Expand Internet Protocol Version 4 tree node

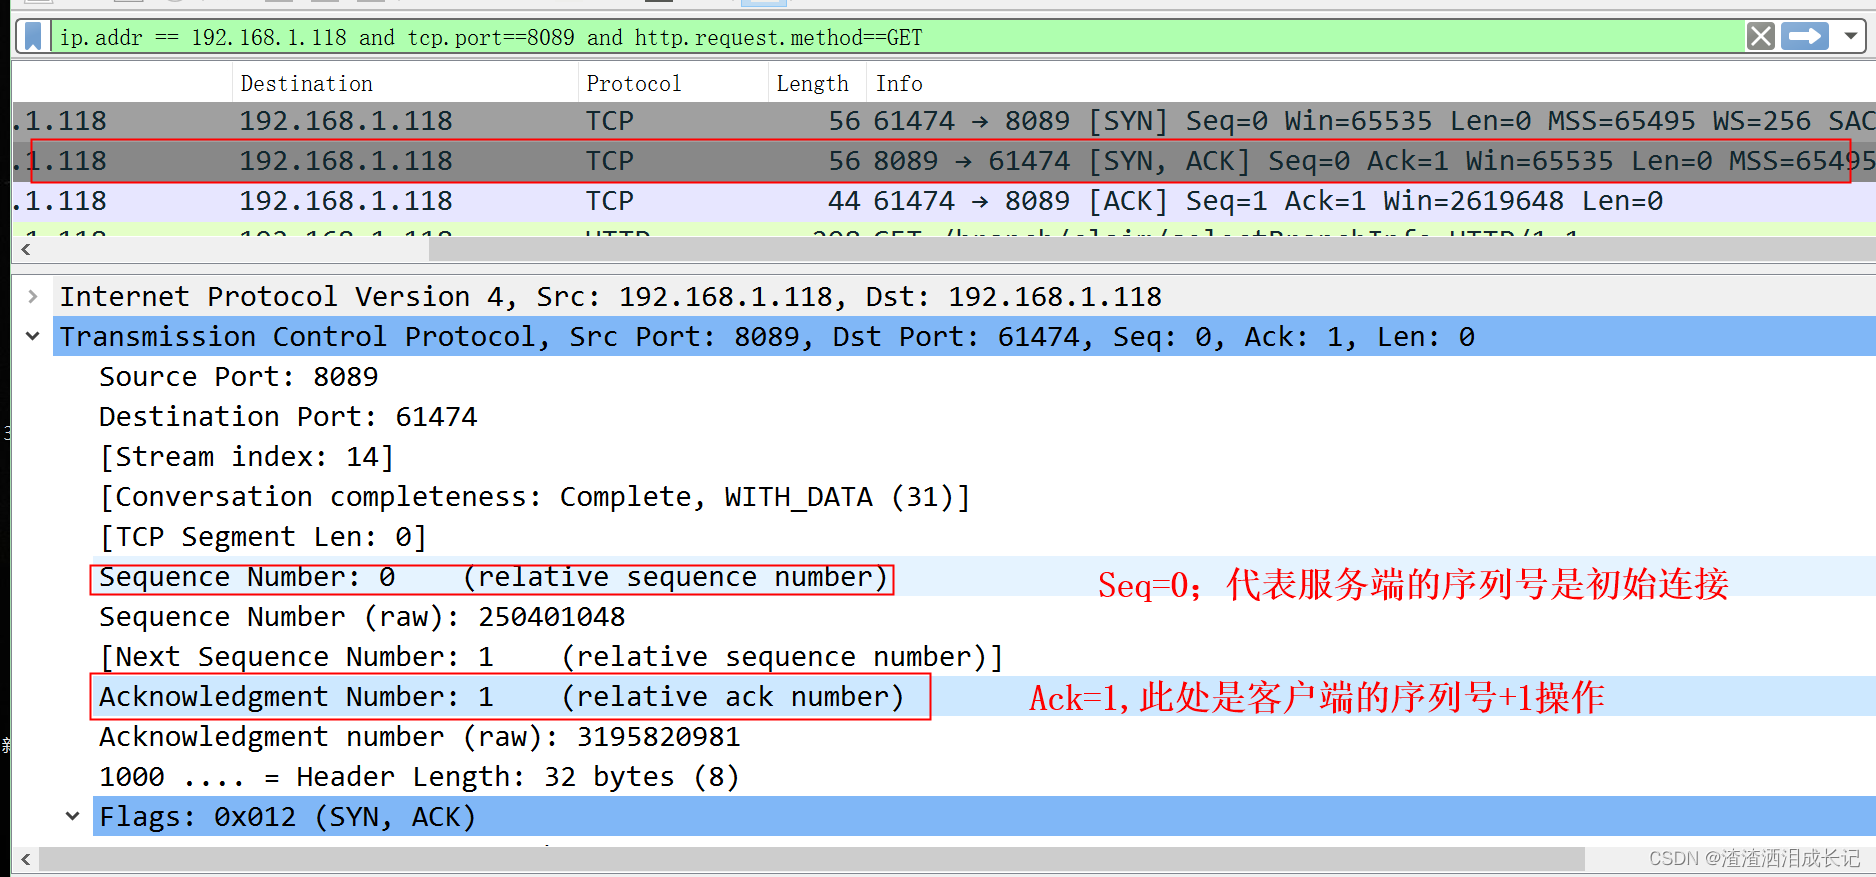pyautogui.click(x=33, y=297)
